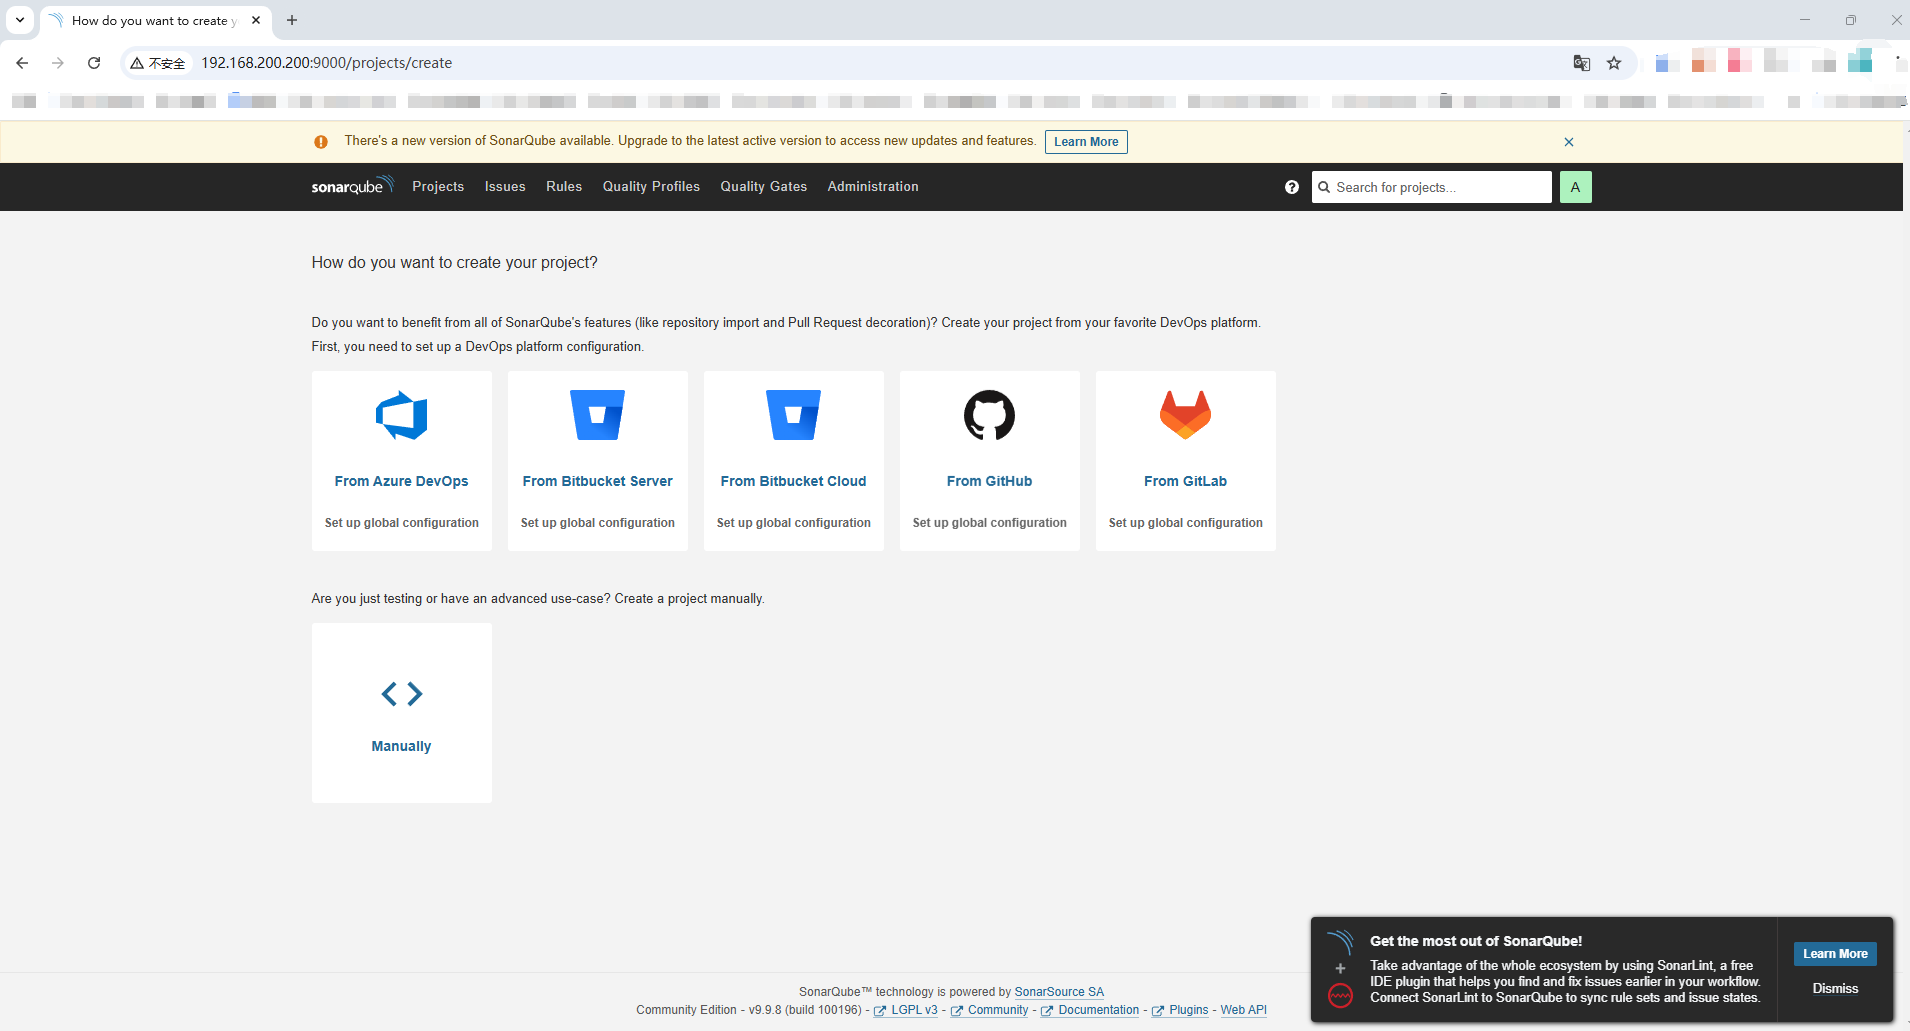Open the tab search dropdown arrow

coord(20,20)
